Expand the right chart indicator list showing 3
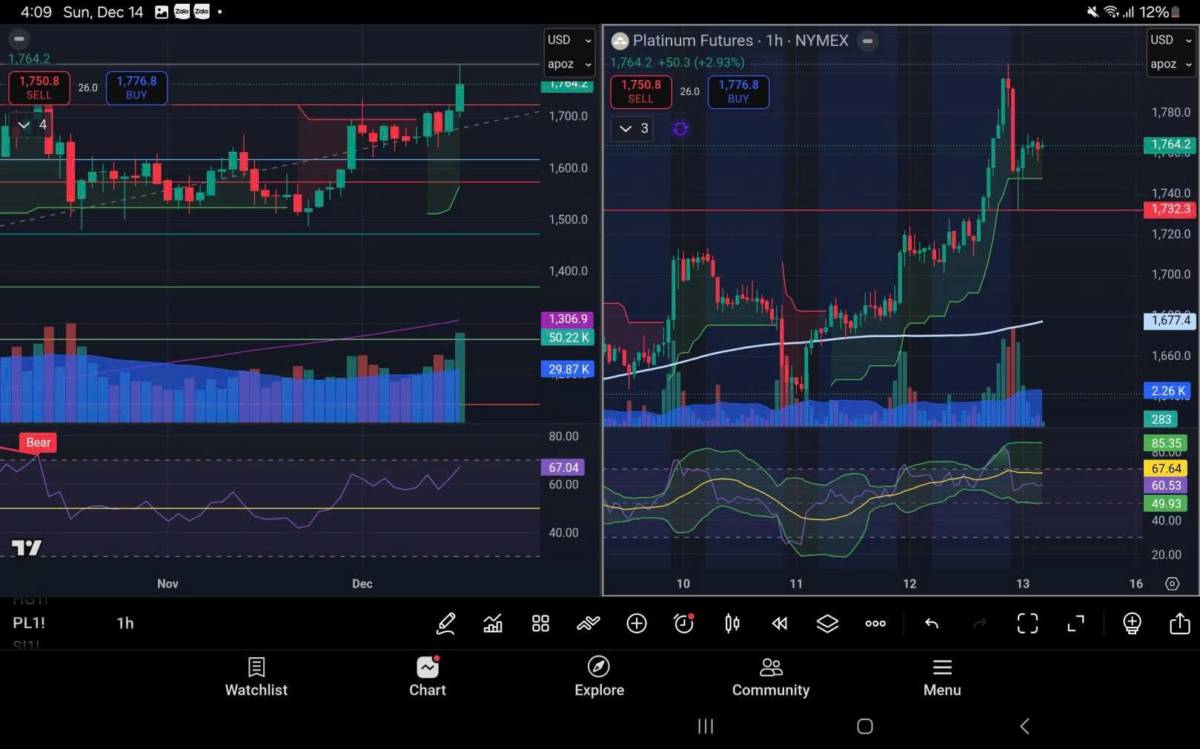The height and width of the screenshot is (749, 1200). pos(632,129)
